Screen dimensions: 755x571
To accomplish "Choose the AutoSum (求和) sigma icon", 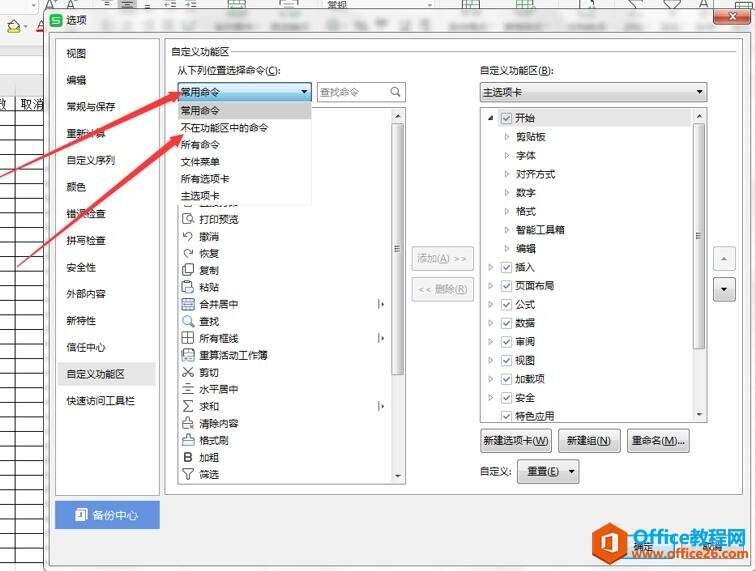I will [x=188, y=406].
